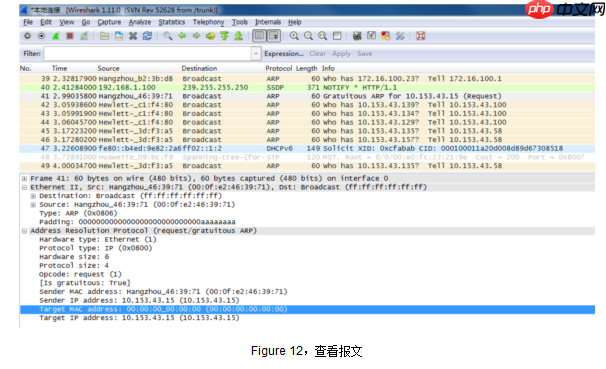Click the Expression... button
606x369 pixels.
pyautogui.click(x=284, y=54)
